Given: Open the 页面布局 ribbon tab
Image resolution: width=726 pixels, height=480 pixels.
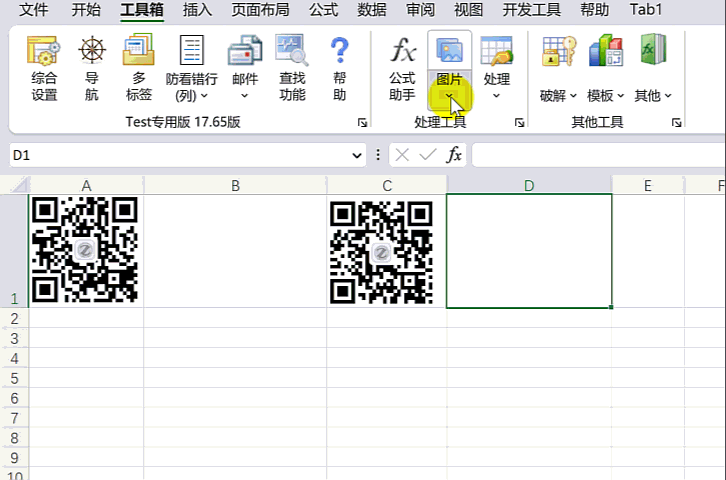Looking at the screenshot, I should click(x=260, y=11).
